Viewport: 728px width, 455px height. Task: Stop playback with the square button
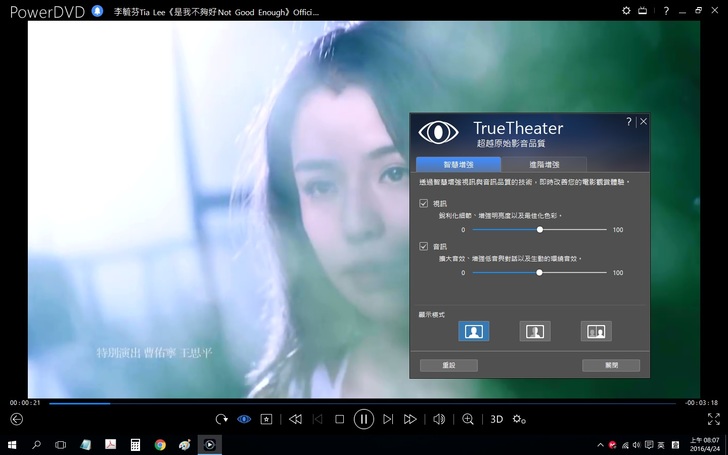[x=339, y=419]
